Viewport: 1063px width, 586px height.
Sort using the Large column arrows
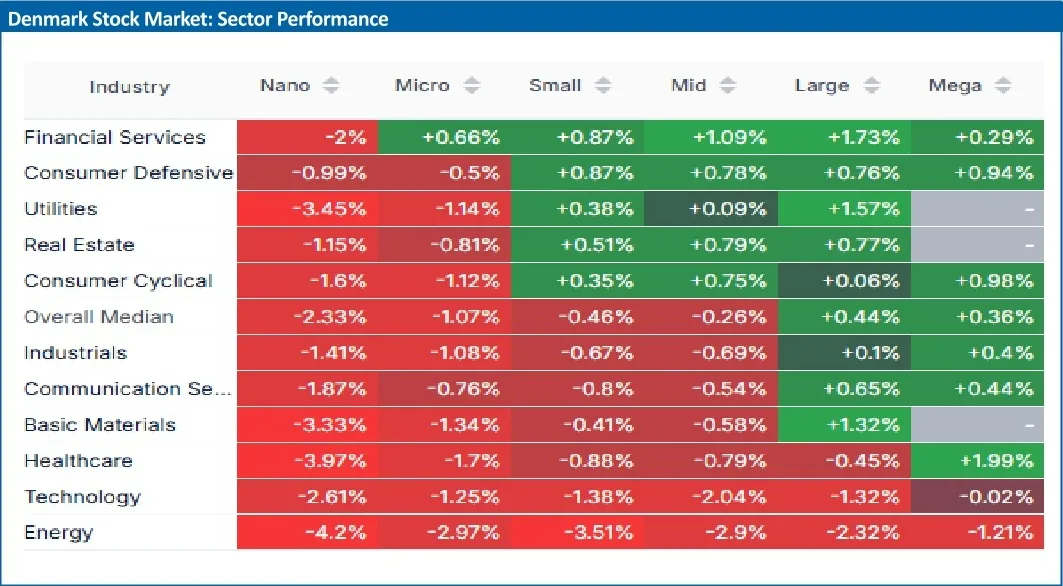(x=872, y=86)
